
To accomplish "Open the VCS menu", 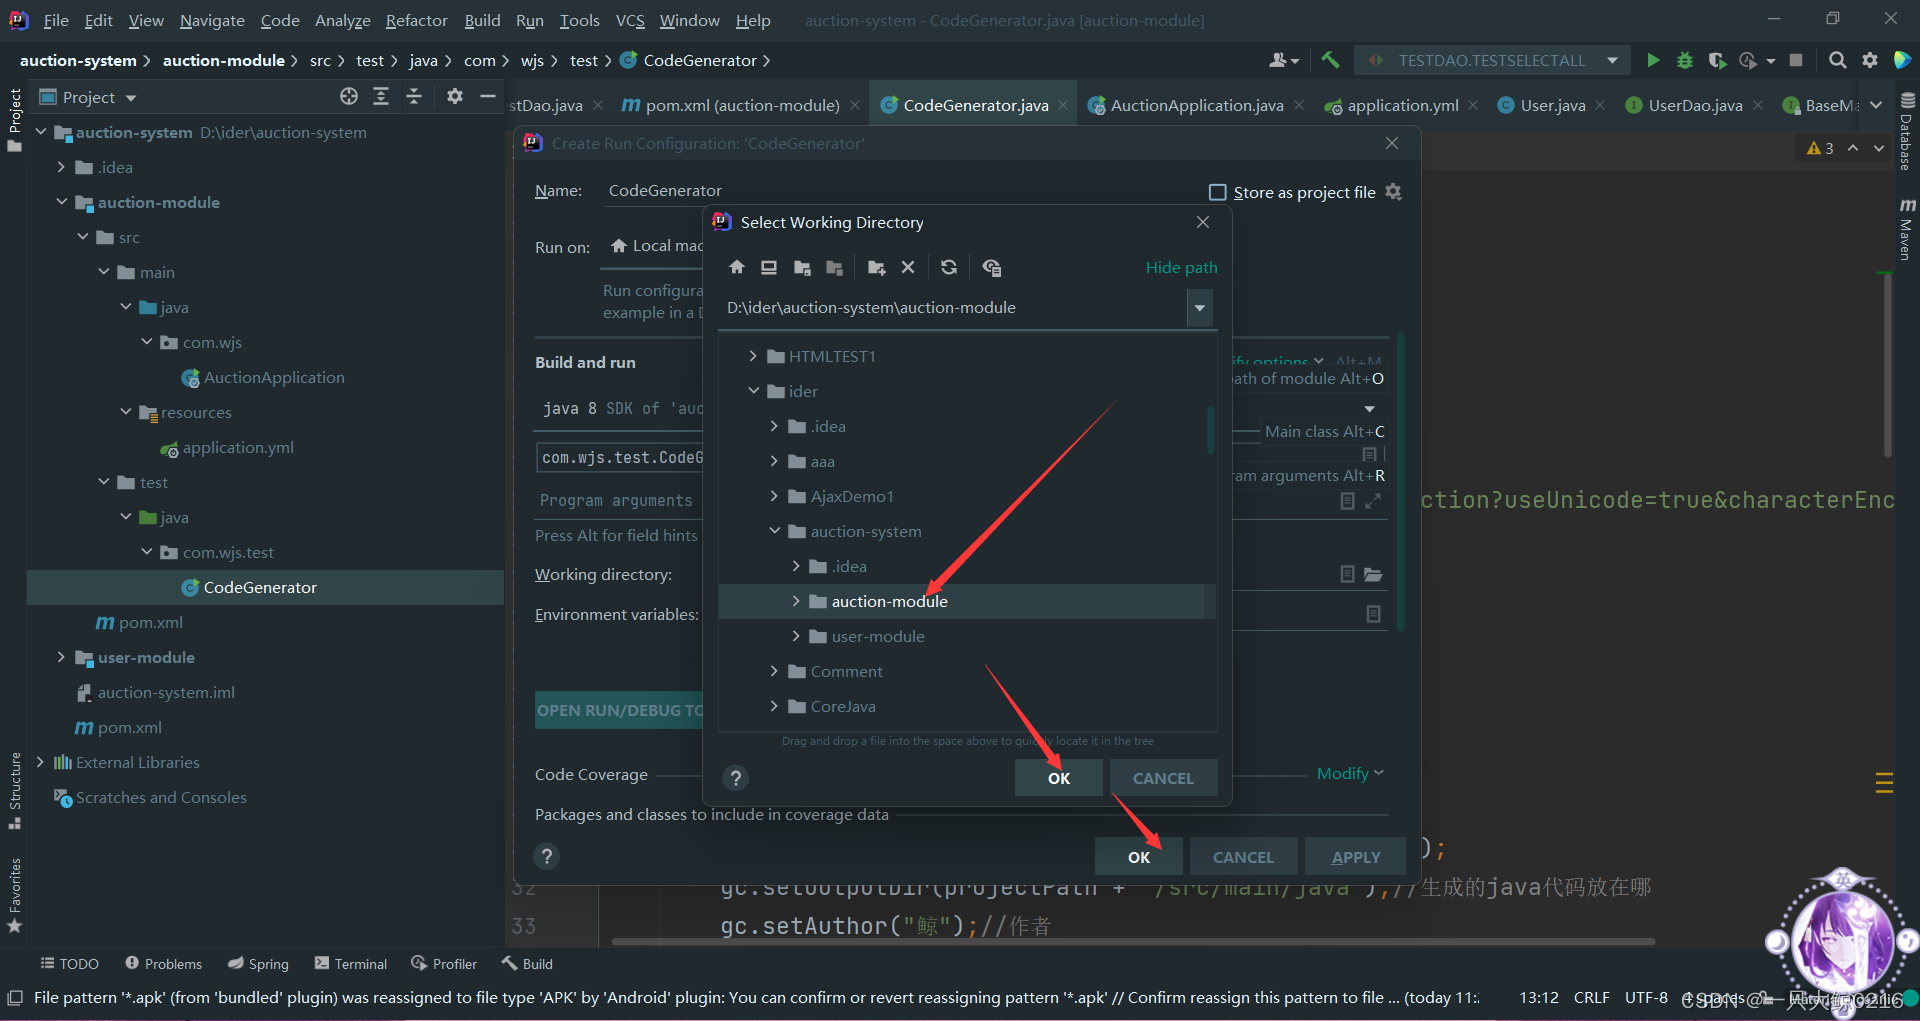I will coord(630,20).
